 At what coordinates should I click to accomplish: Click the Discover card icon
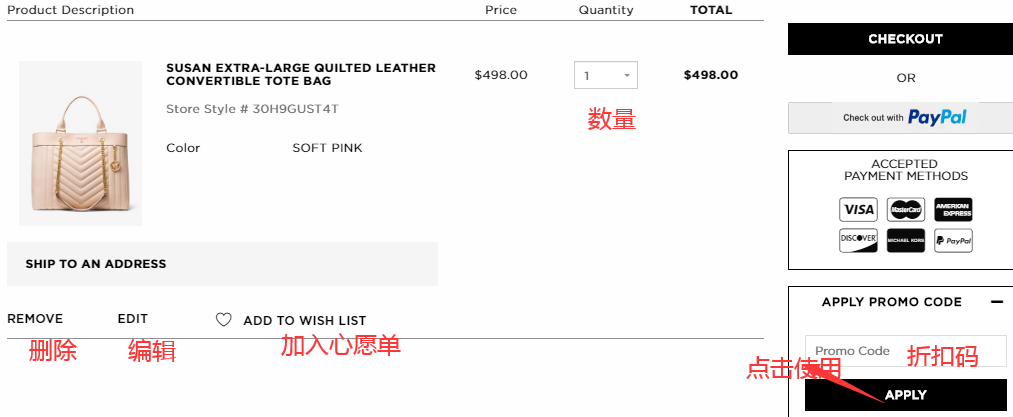[858, 240]
